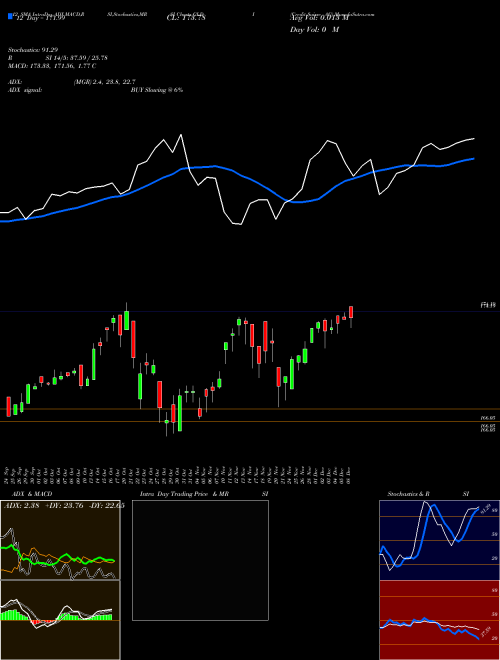Click the Stochastics & RSI panel title
The height and width of the screenshot is (660, 500).
tap(428, 494)
